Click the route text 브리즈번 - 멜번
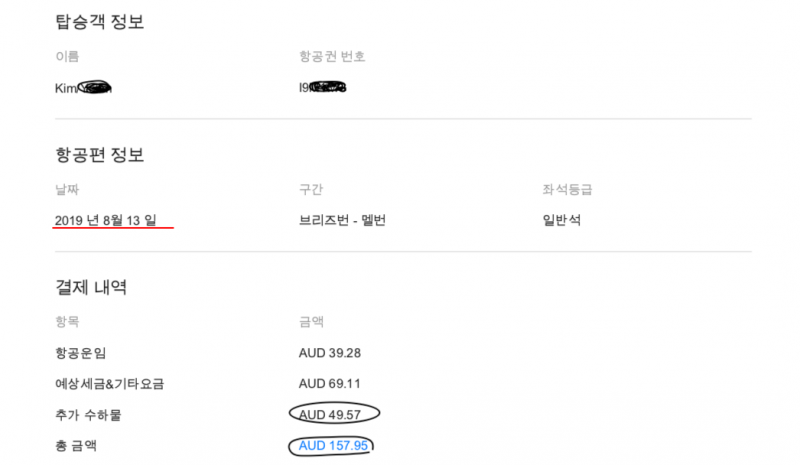The width and height of the screenshot is (800, 465). tap(342, 220)
